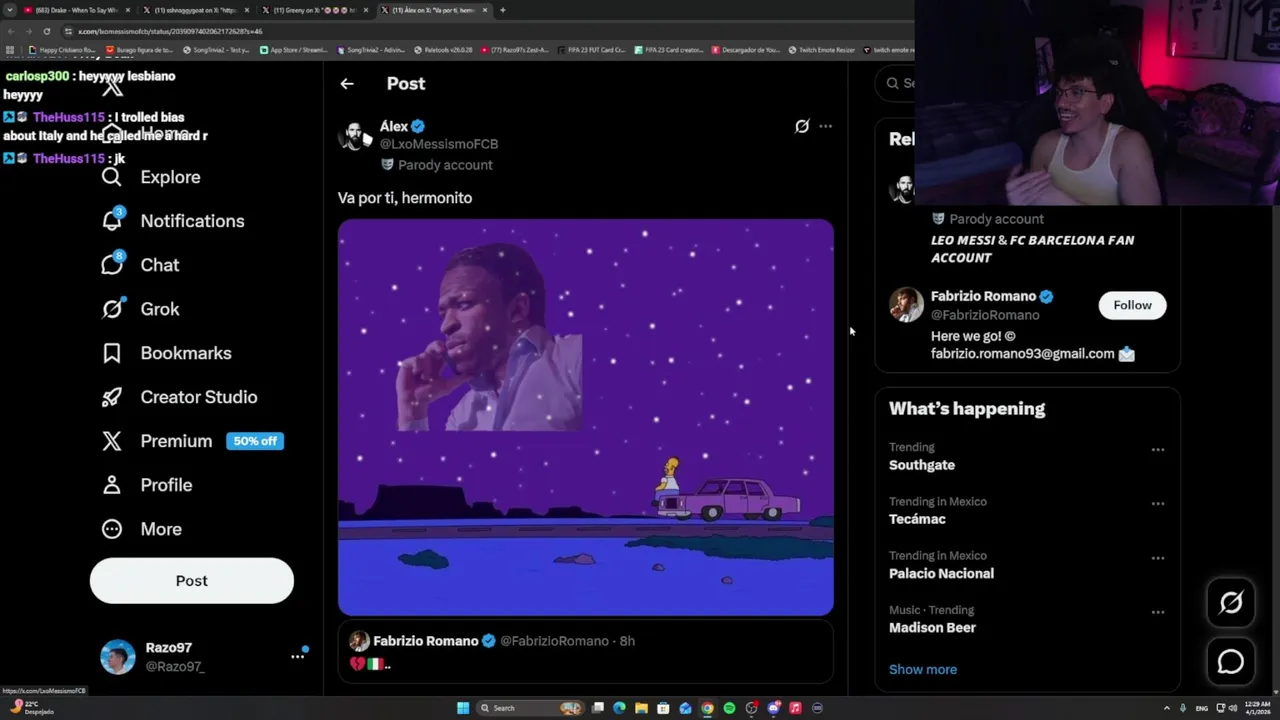The image size is (1280, 720).
Task: Open the Microsoft Edge taskbar icon
Action: pos(619,708)
